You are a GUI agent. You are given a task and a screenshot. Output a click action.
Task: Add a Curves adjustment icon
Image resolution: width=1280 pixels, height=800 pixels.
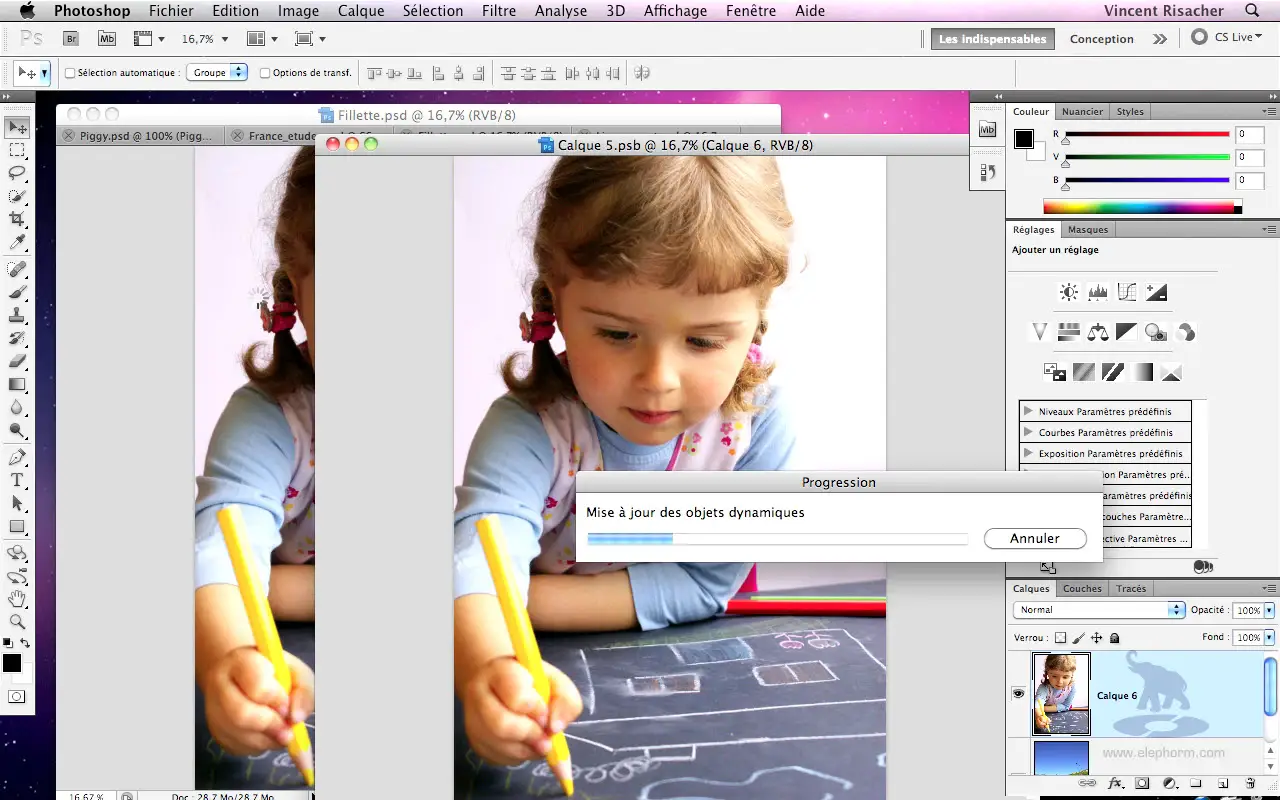pyautogui.click(x=1127, y=293)
